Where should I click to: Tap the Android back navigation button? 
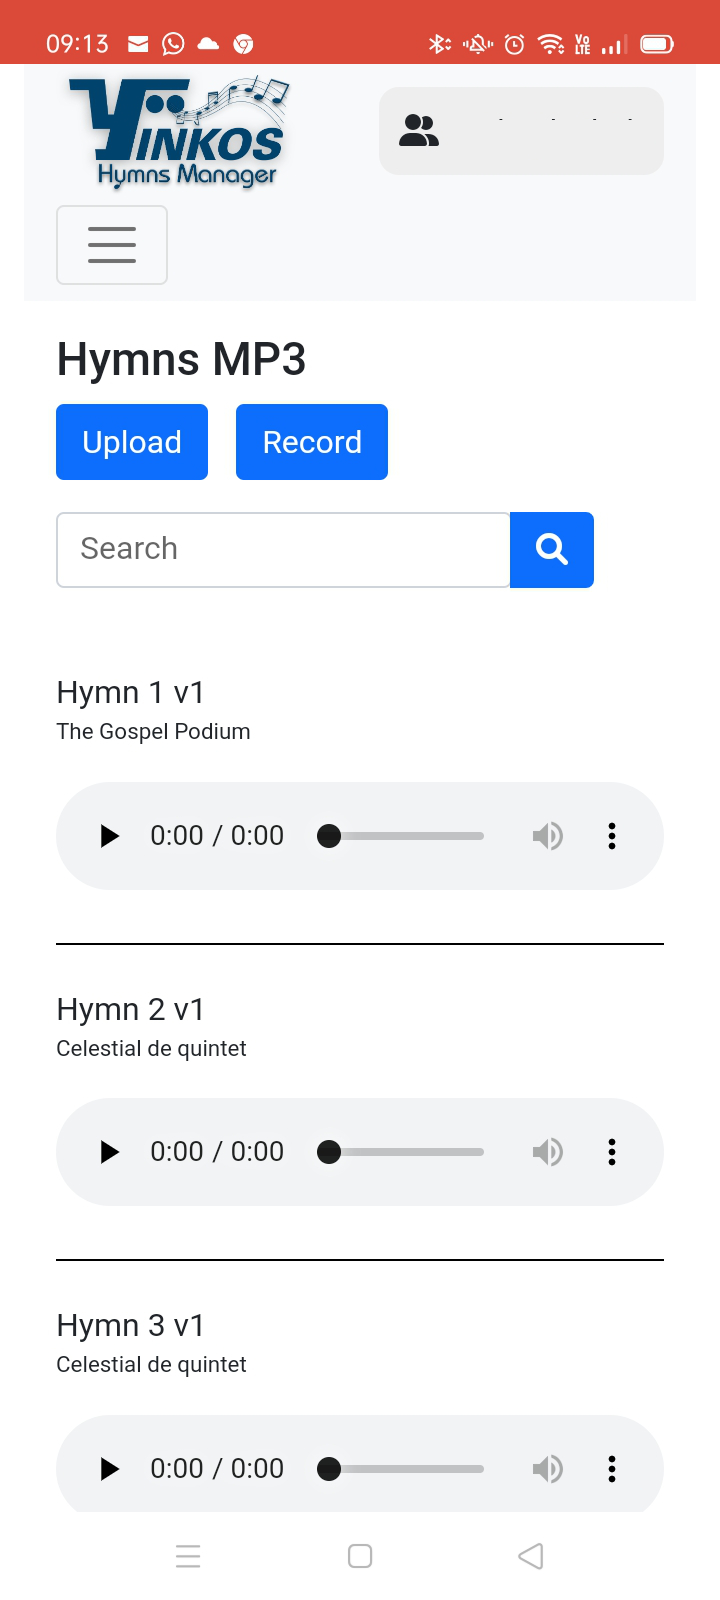point(531,1556)
